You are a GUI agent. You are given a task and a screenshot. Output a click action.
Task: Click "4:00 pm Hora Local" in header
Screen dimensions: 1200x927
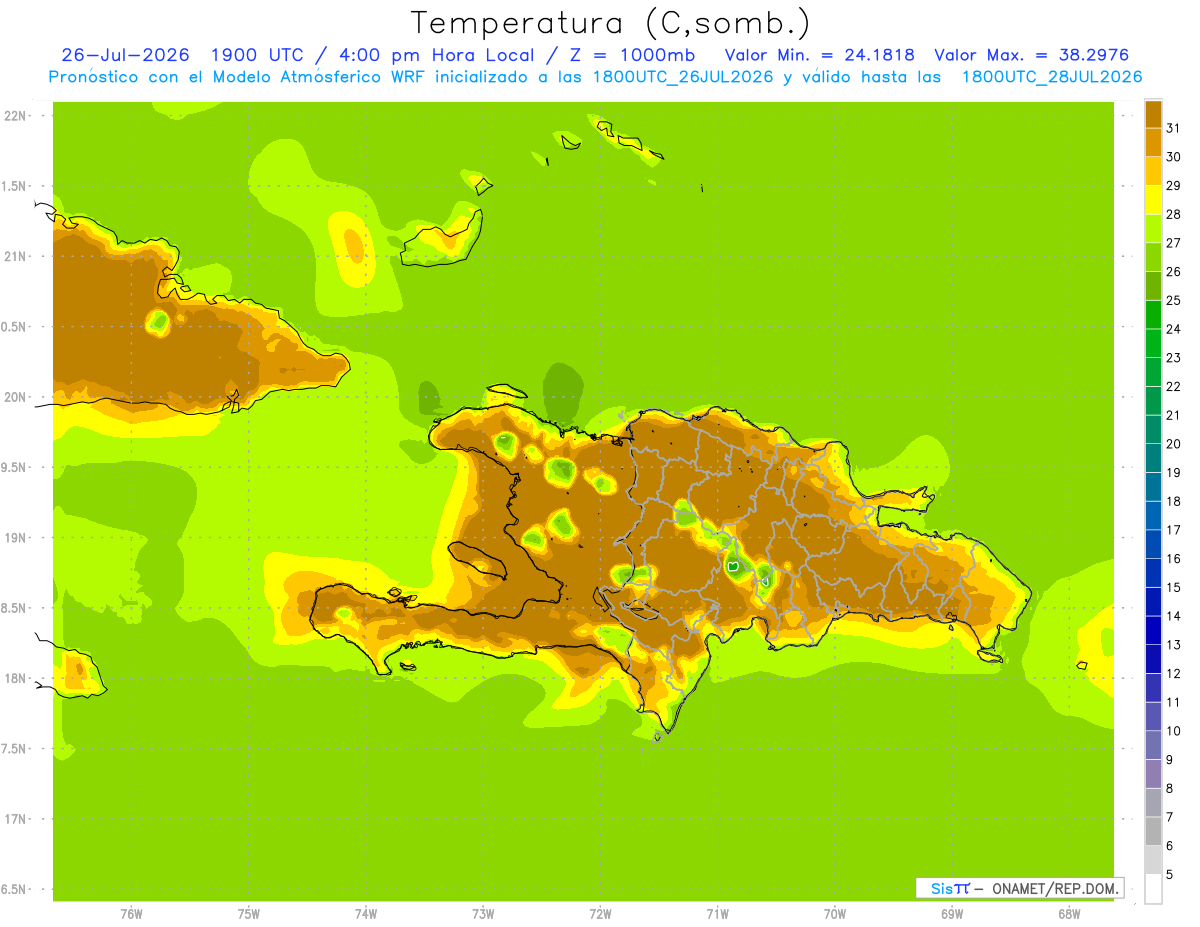coord(435,55)
